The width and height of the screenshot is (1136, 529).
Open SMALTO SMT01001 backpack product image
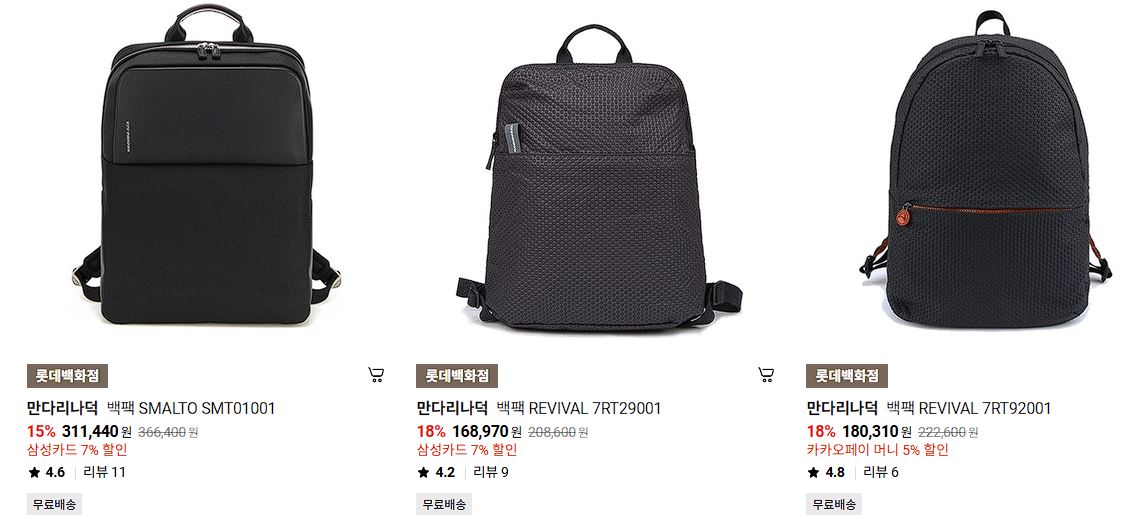(x=206, y=165)
